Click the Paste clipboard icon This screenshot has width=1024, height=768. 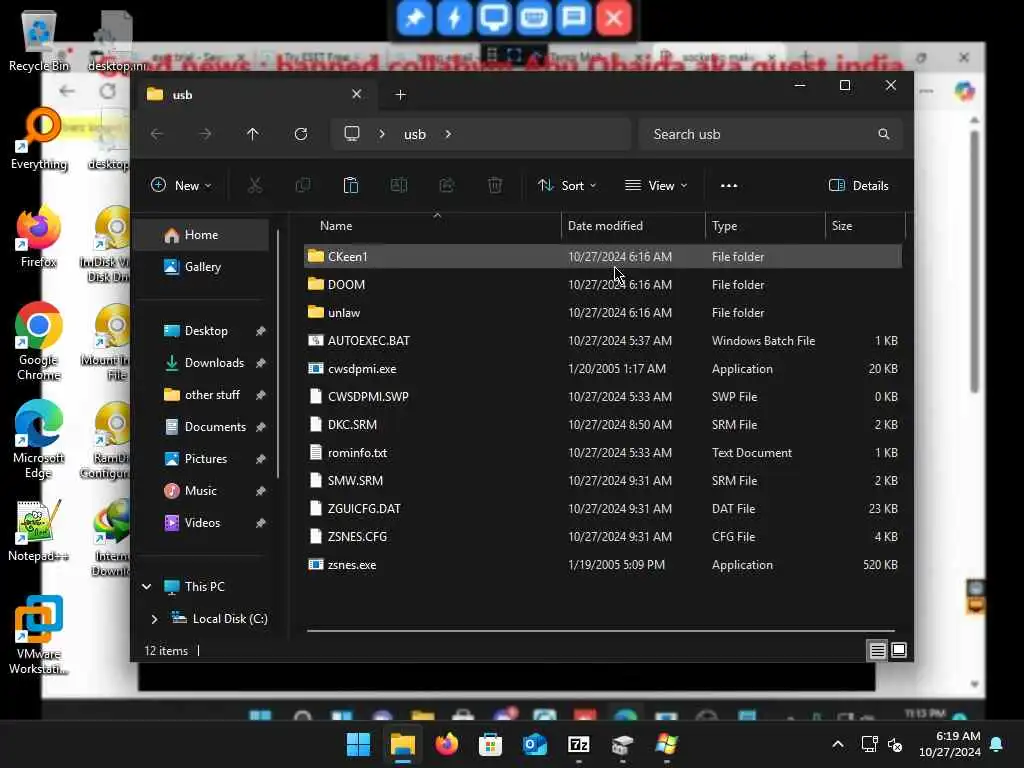pyautogui.click(x=351, y=185)
